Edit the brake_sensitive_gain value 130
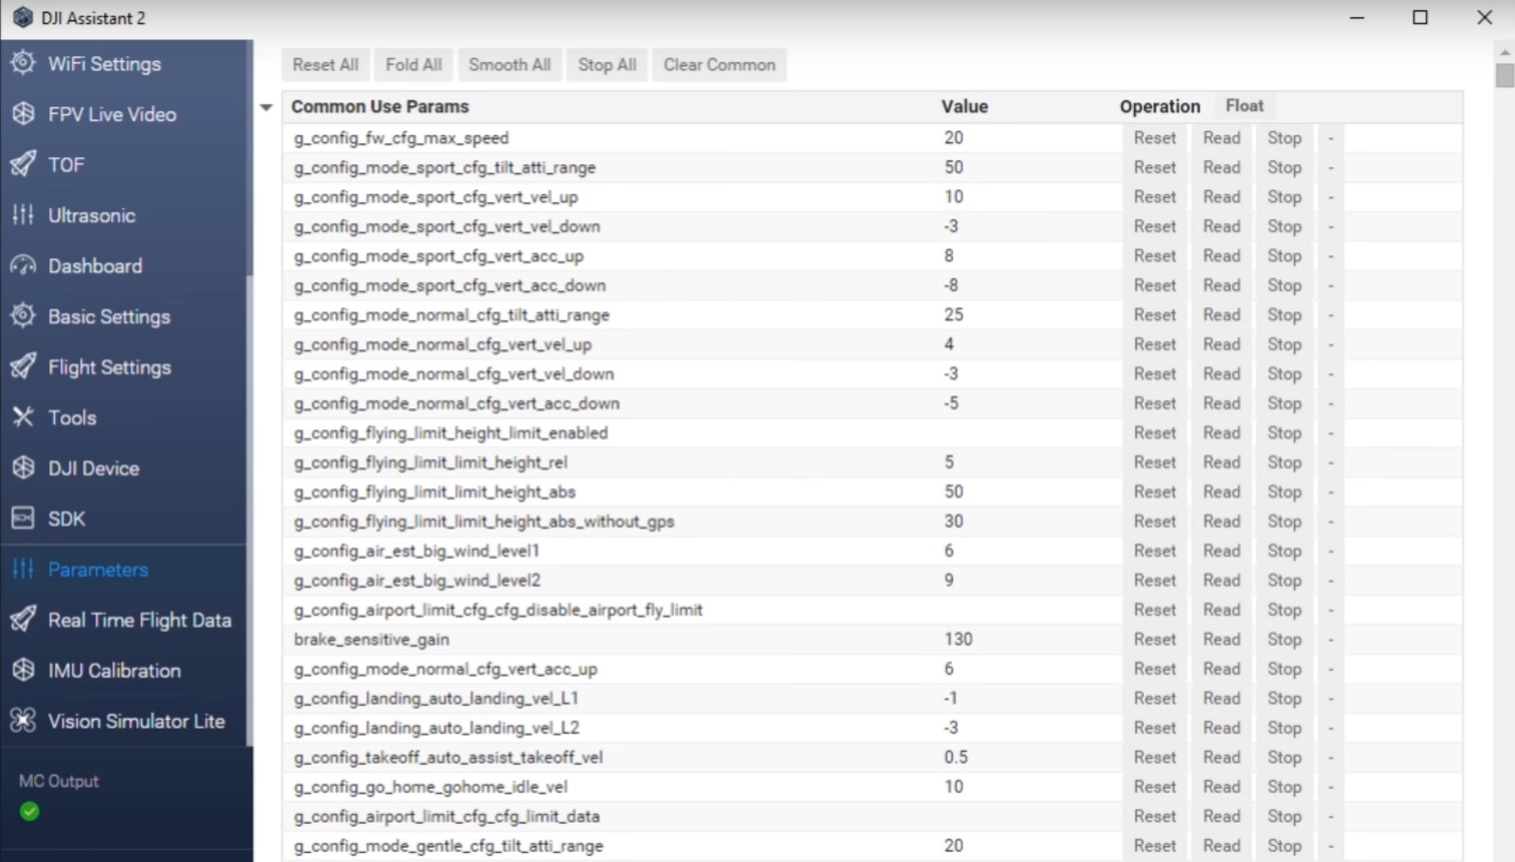Screen dimensions: 1515x862 (x=958, y=639)
